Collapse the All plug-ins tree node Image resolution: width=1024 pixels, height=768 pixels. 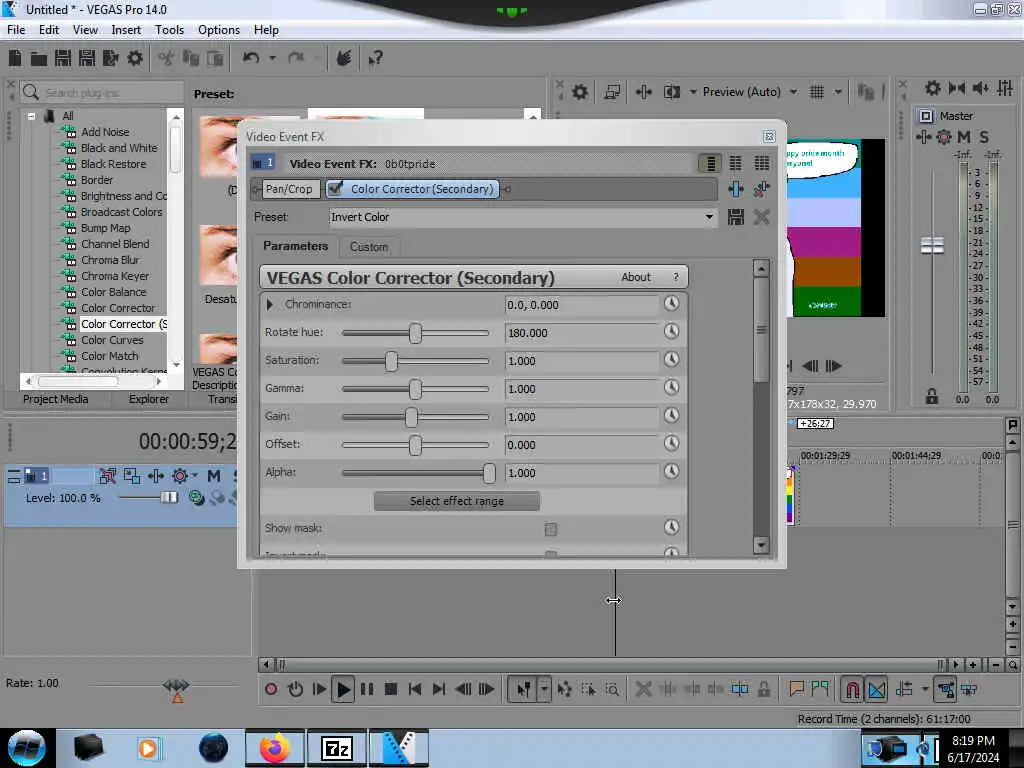pyautogui.click(x=31, y=116)
